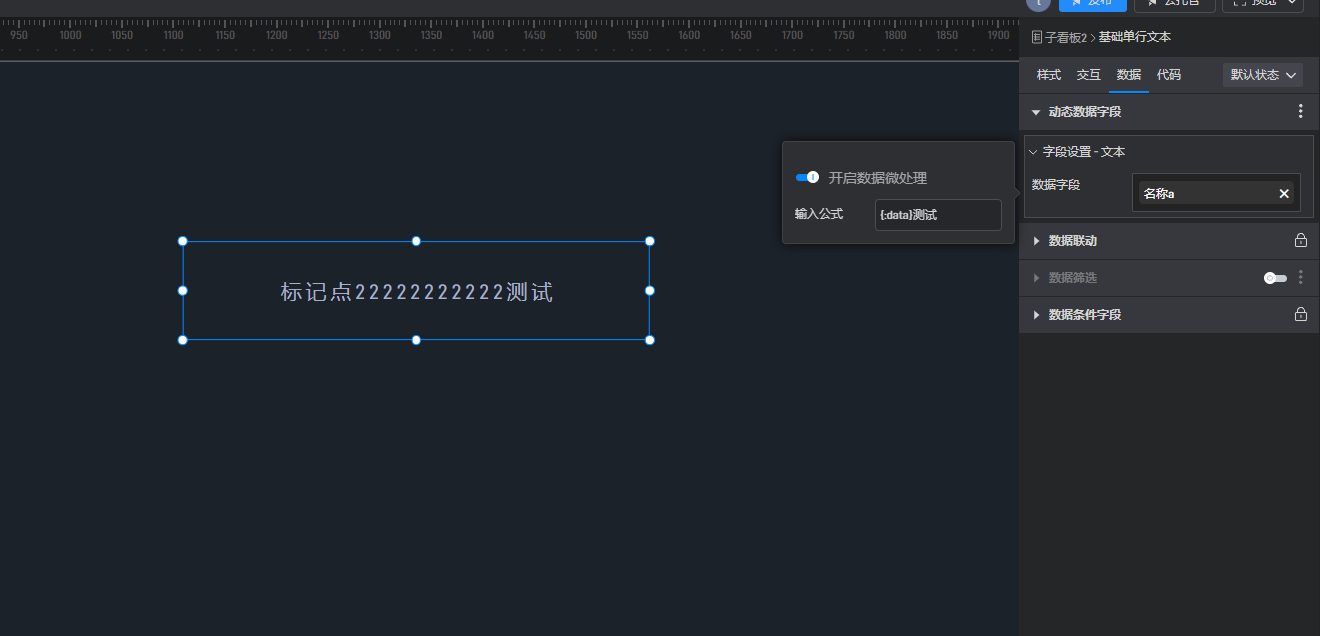Expand the 数据条件字段 section
Screen dimensions: 1320x636
tap(1036, 315)
